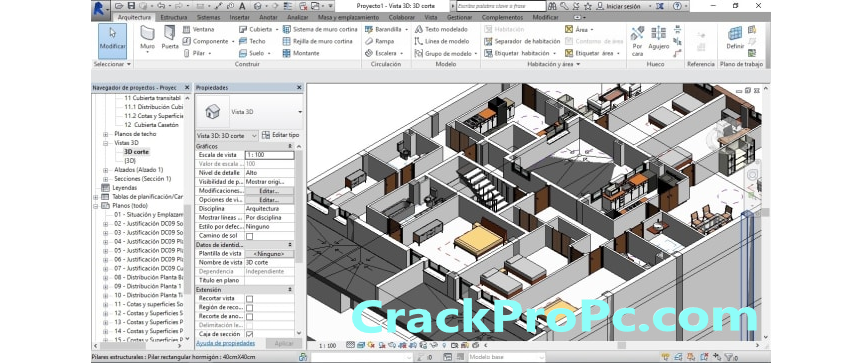
Task: Open the Vista 3D: 3D corte dropdown
Action: (226, 135)
